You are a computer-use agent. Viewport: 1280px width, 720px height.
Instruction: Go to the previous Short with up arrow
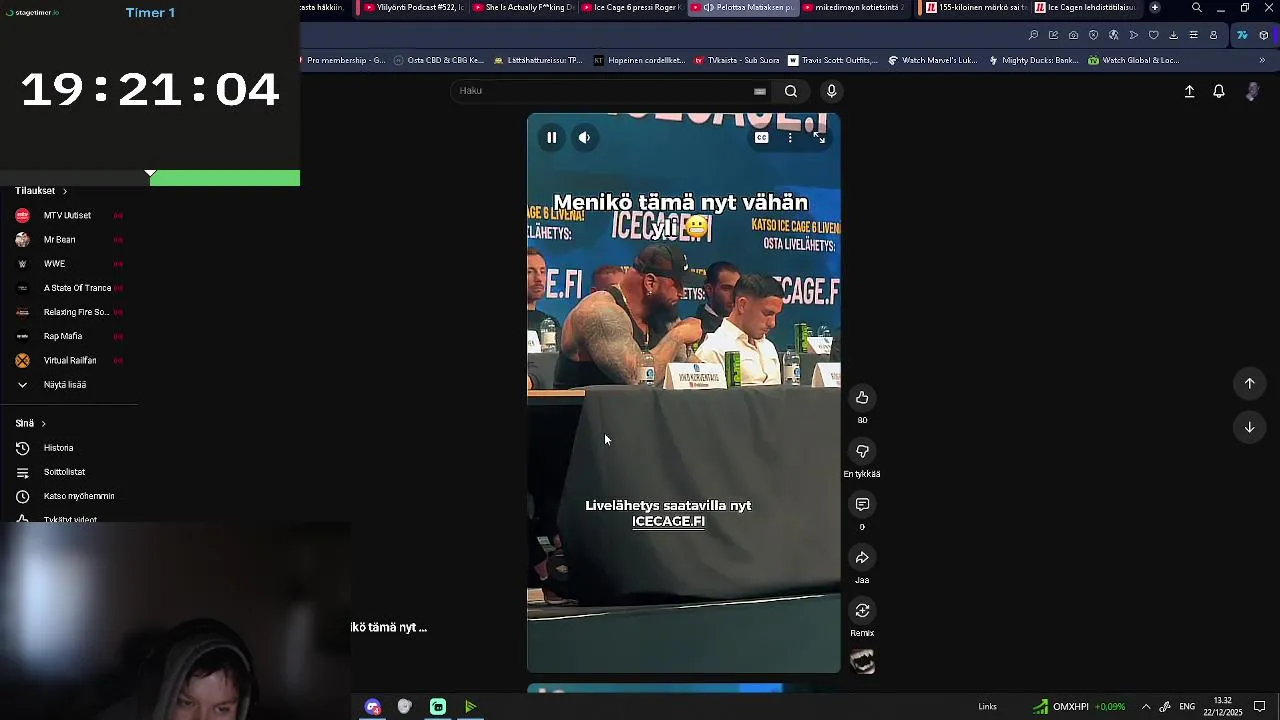(1249, 383)
